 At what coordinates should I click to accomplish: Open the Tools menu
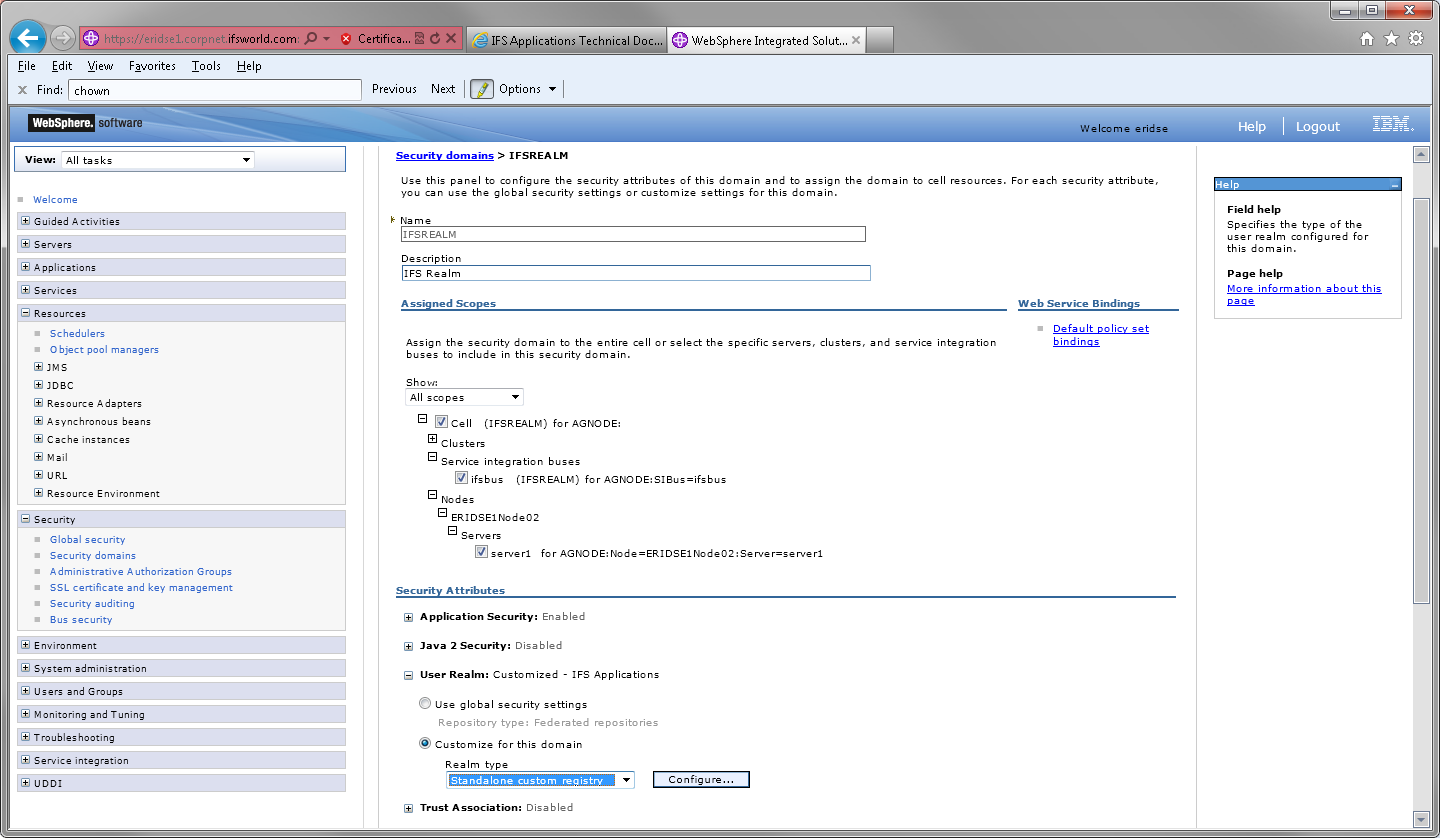[x=206, y=66]
